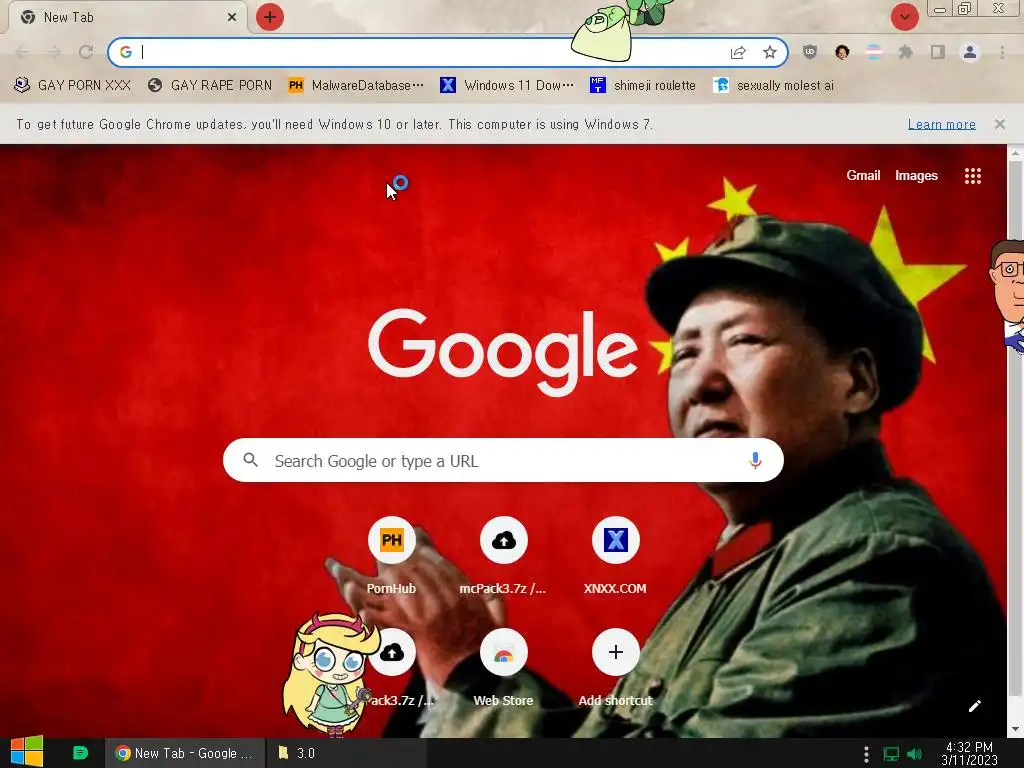Click the forward navigation arrow
The image size is (1024, 768).
click(x=54, y=52)
